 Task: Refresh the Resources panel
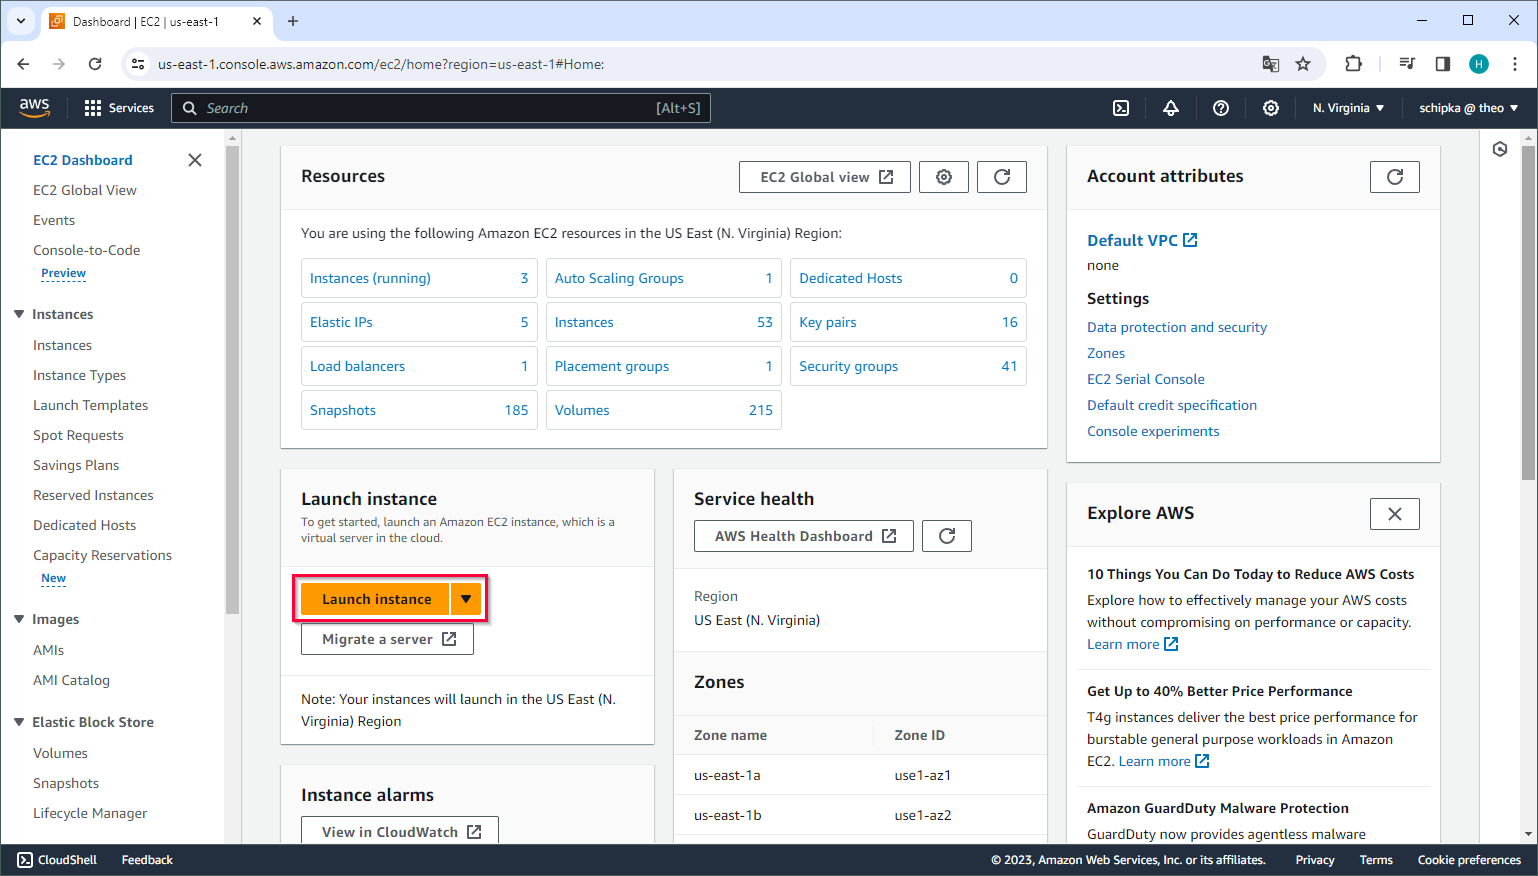(1002, 177)
